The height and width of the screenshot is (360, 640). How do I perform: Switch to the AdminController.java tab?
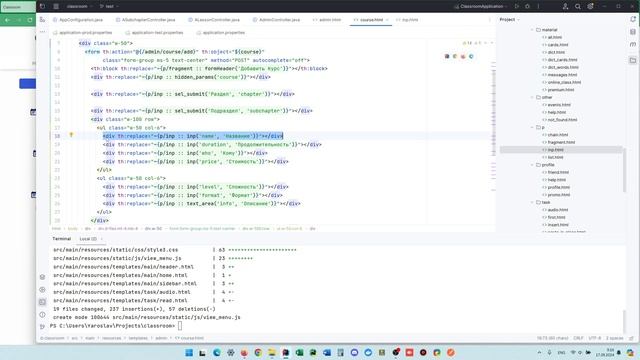point(276,20)
